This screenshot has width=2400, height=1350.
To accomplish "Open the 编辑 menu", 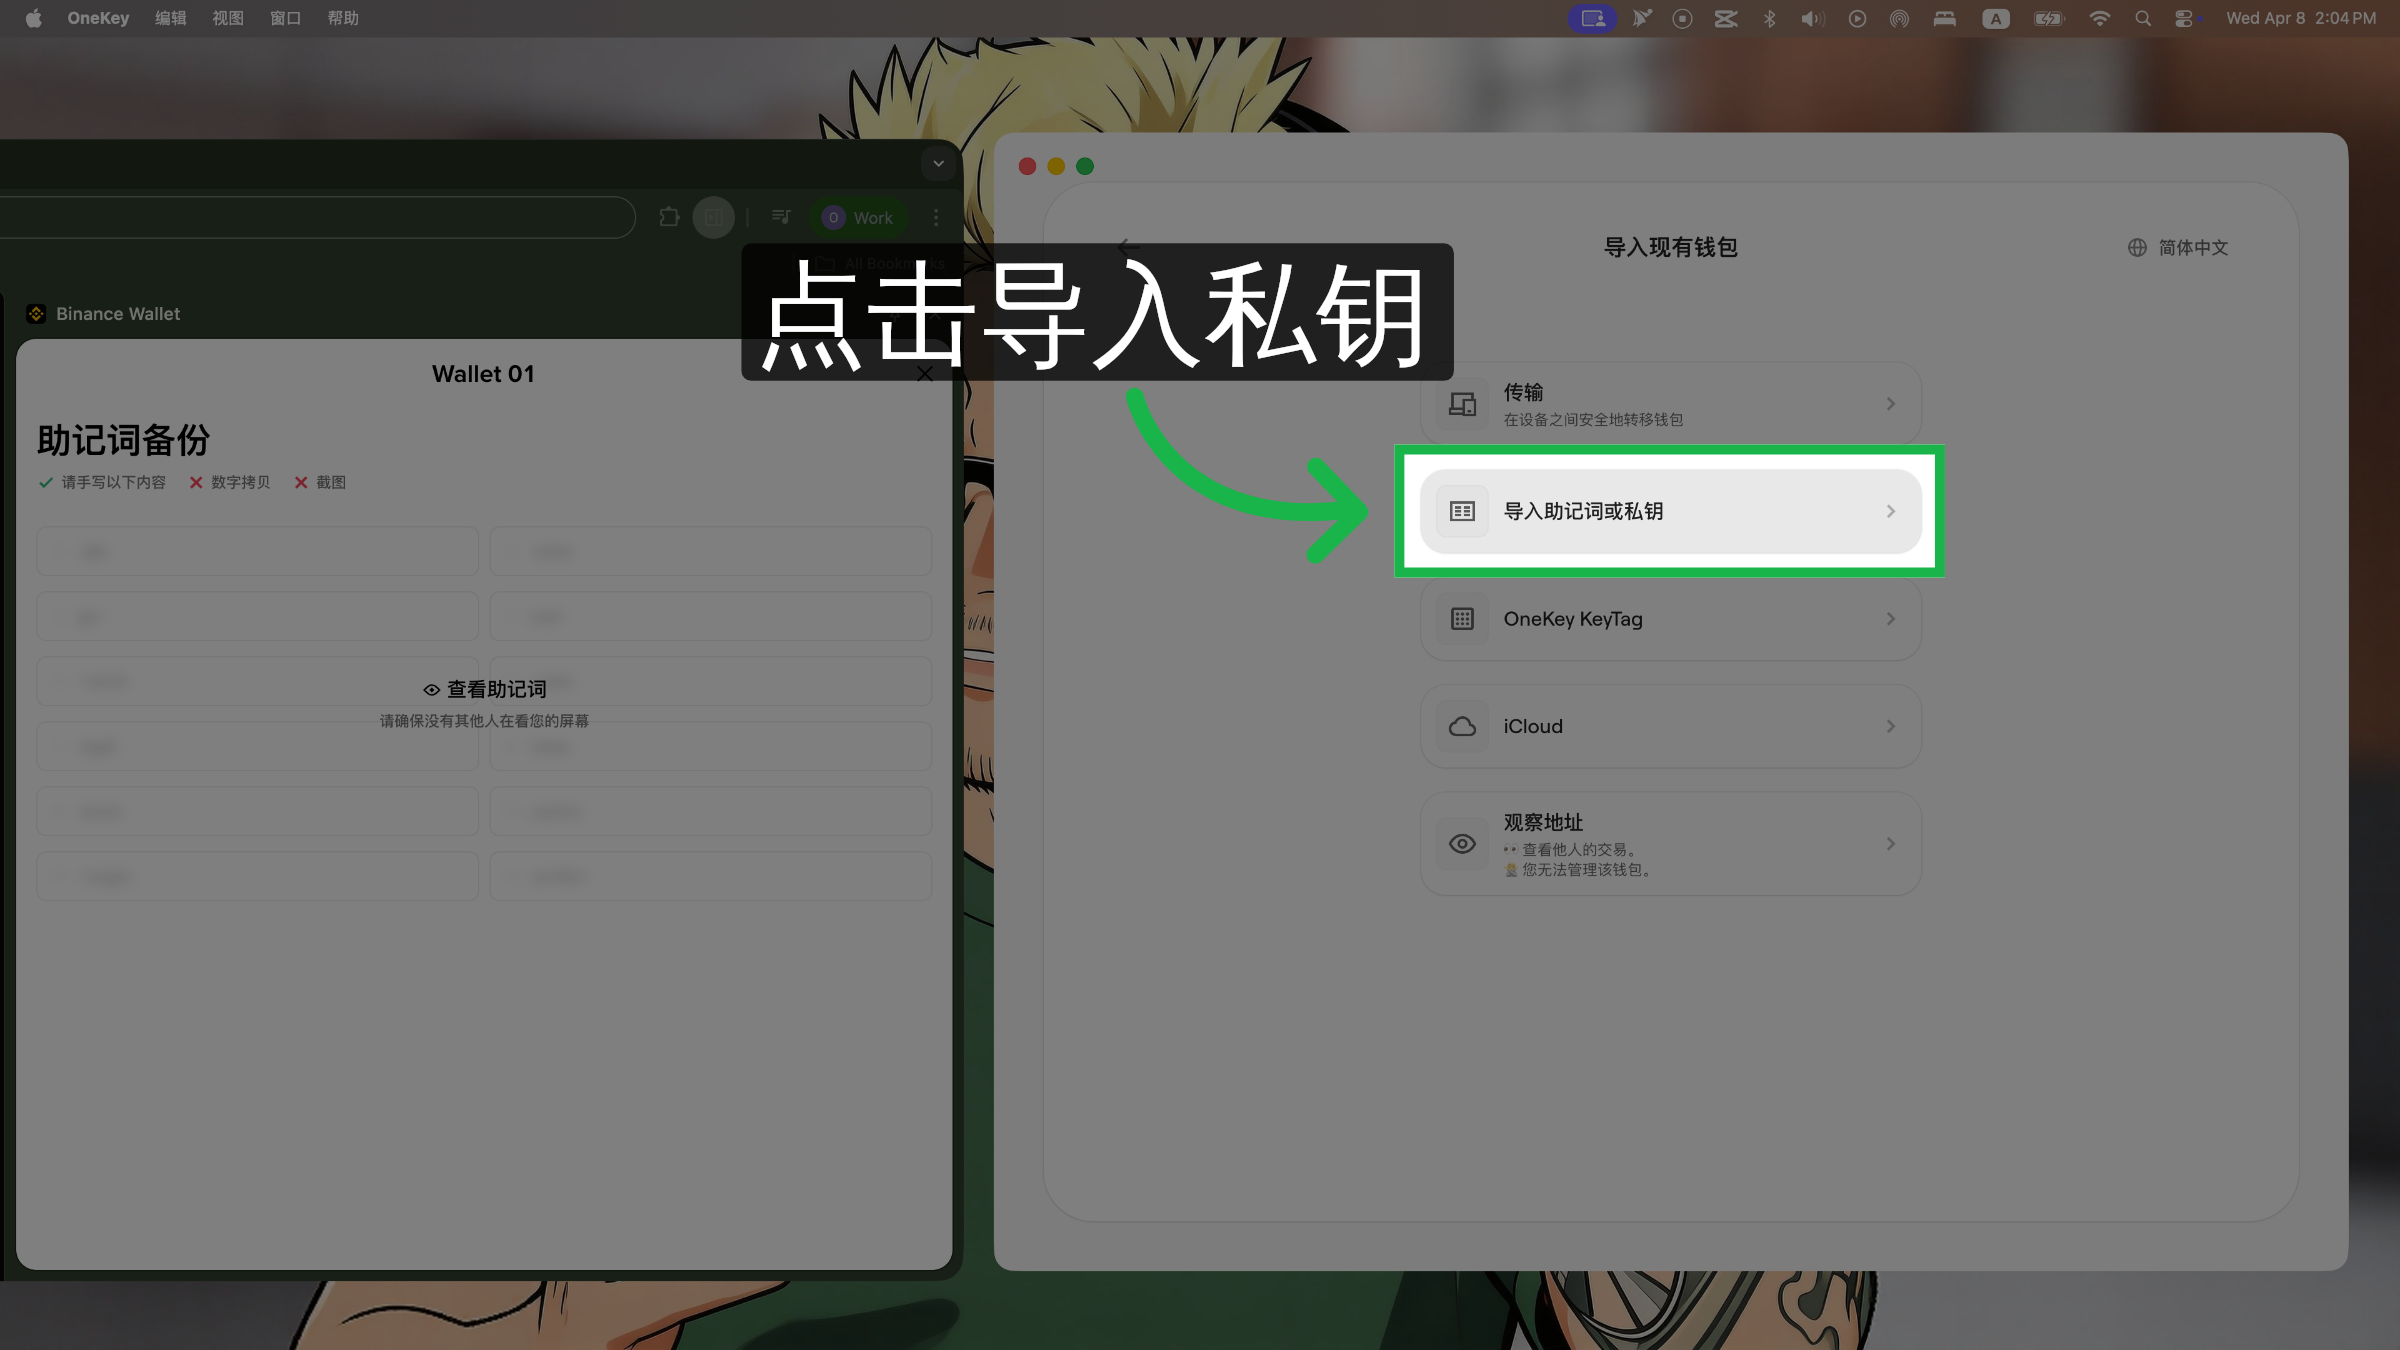I will [171, 18].
